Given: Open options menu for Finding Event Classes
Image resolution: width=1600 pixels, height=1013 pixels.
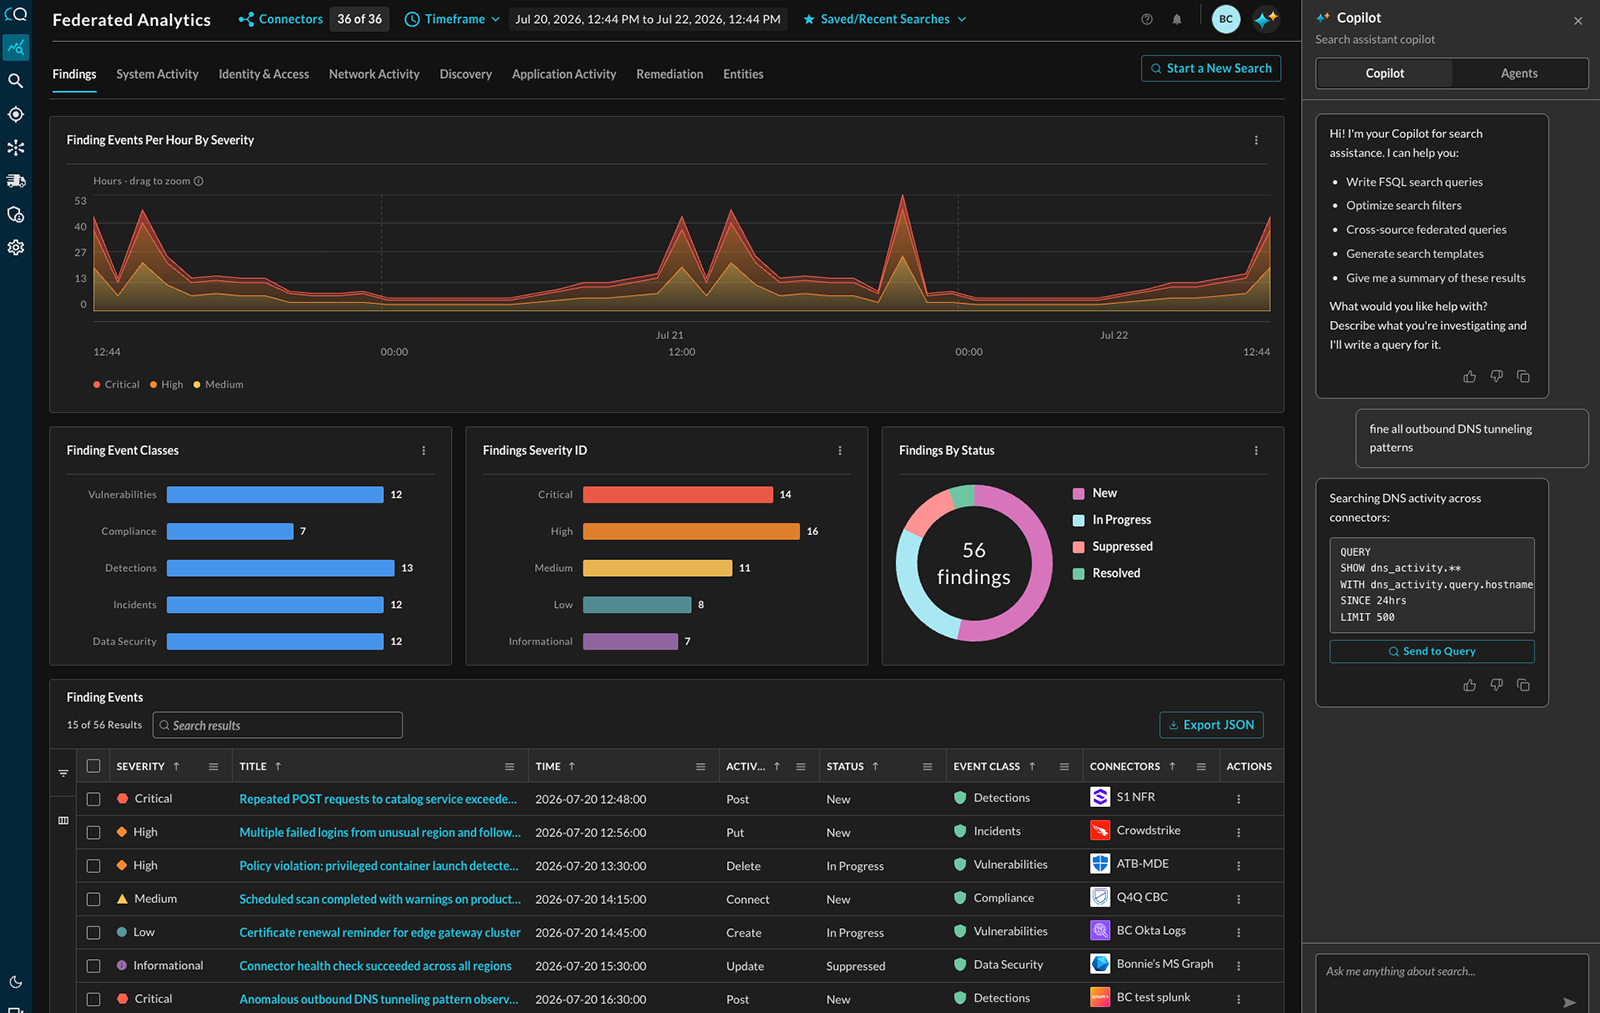Looking at the screenshot, I should tap(424, 451).
